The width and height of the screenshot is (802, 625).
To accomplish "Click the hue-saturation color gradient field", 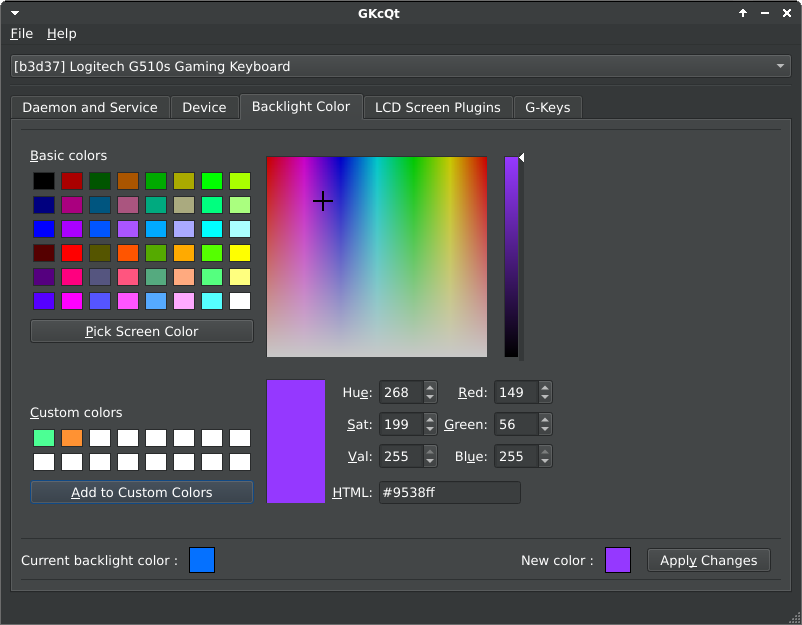I will pos(377,257).
